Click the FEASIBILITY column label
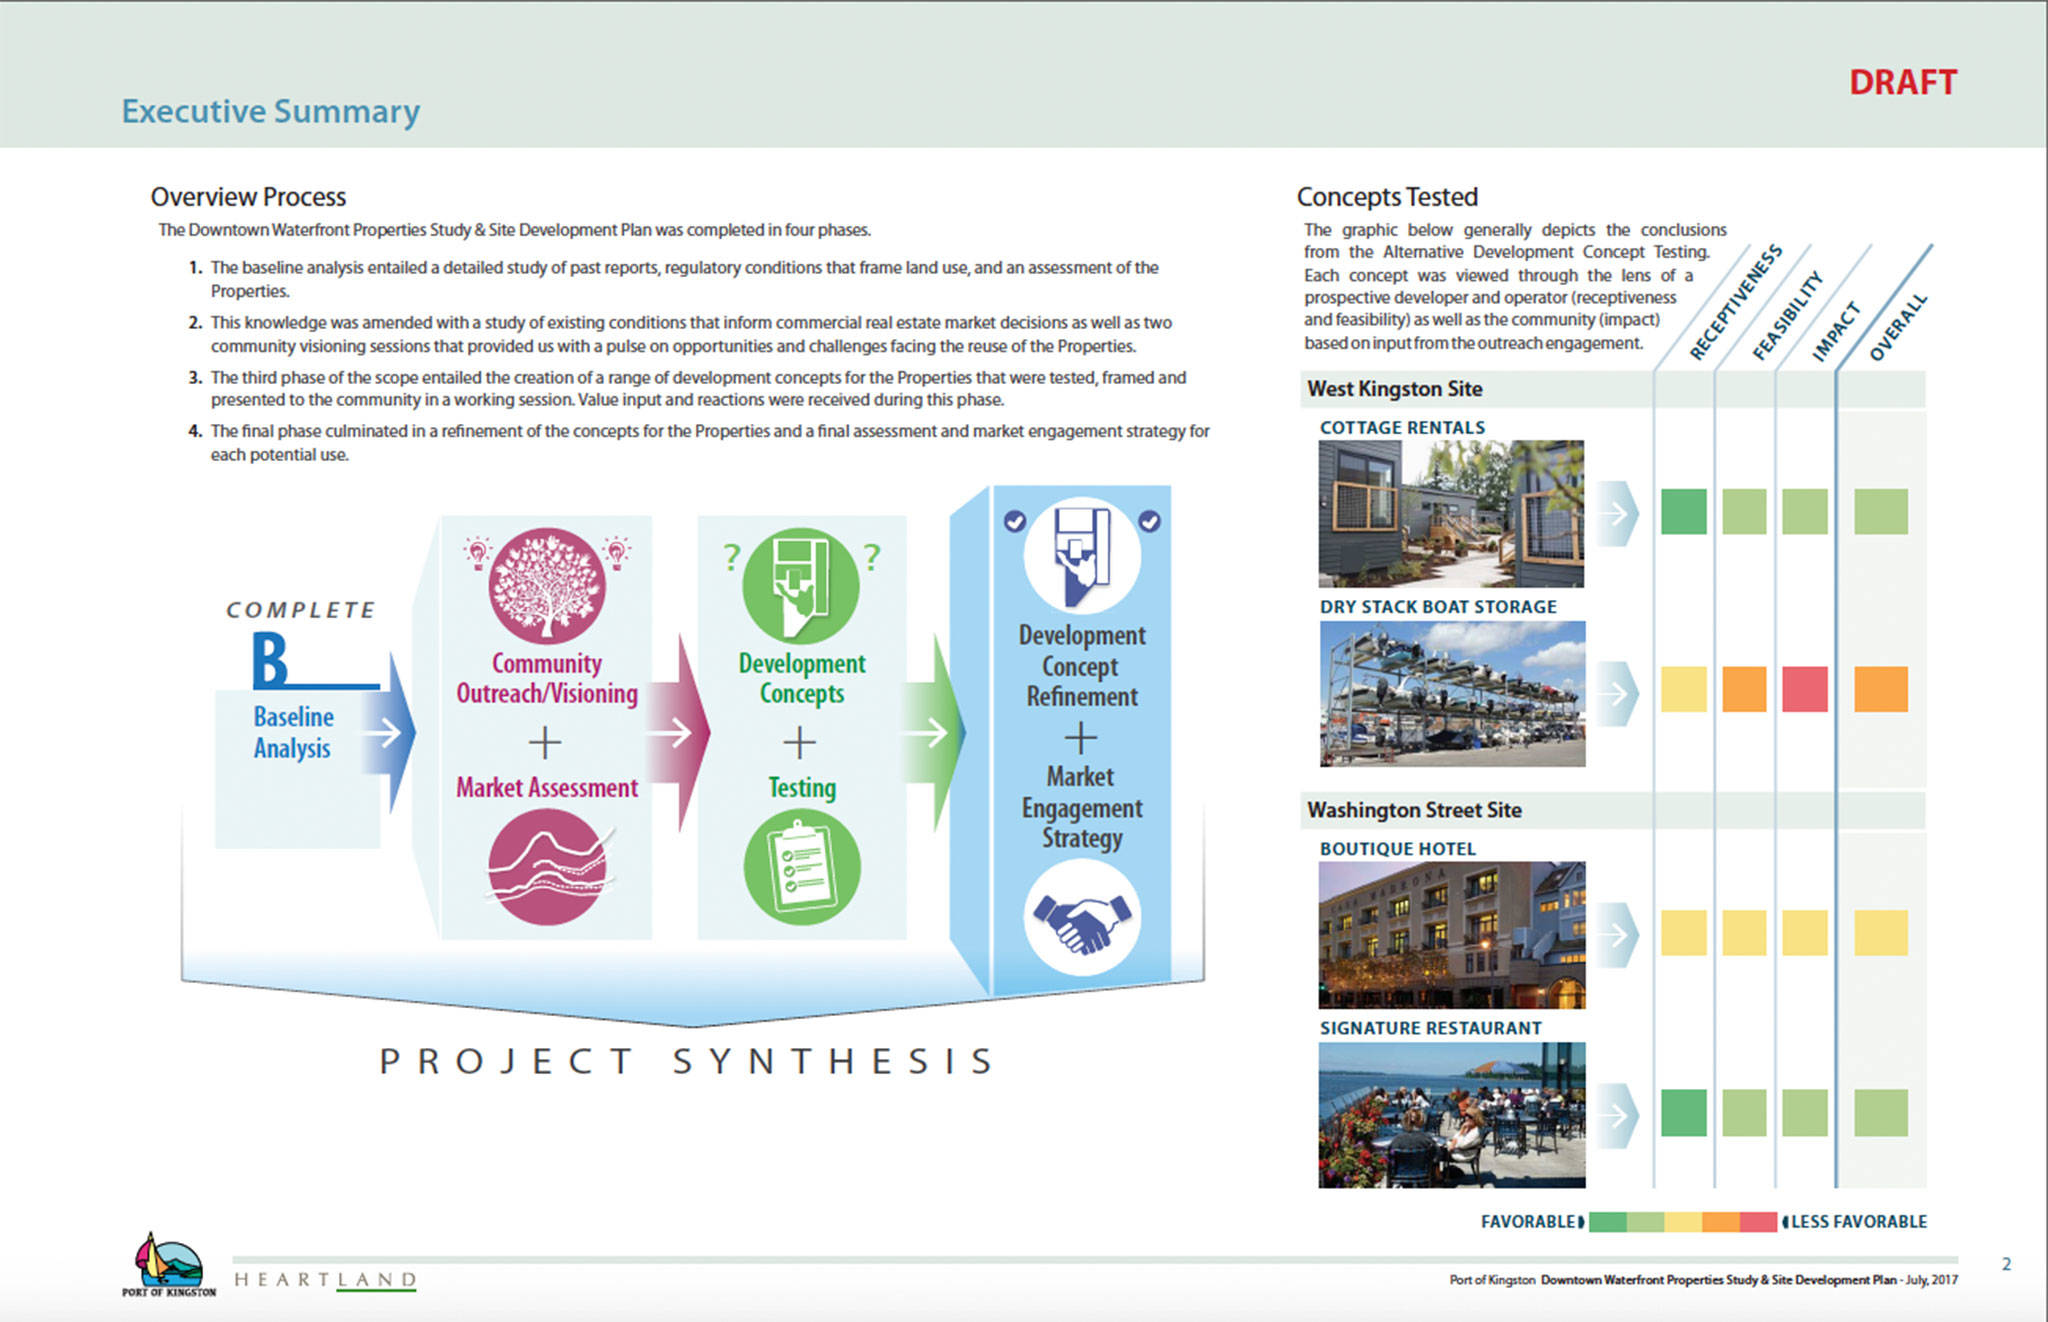Screen dimensions: 2048x1322 pos(1787,315)
